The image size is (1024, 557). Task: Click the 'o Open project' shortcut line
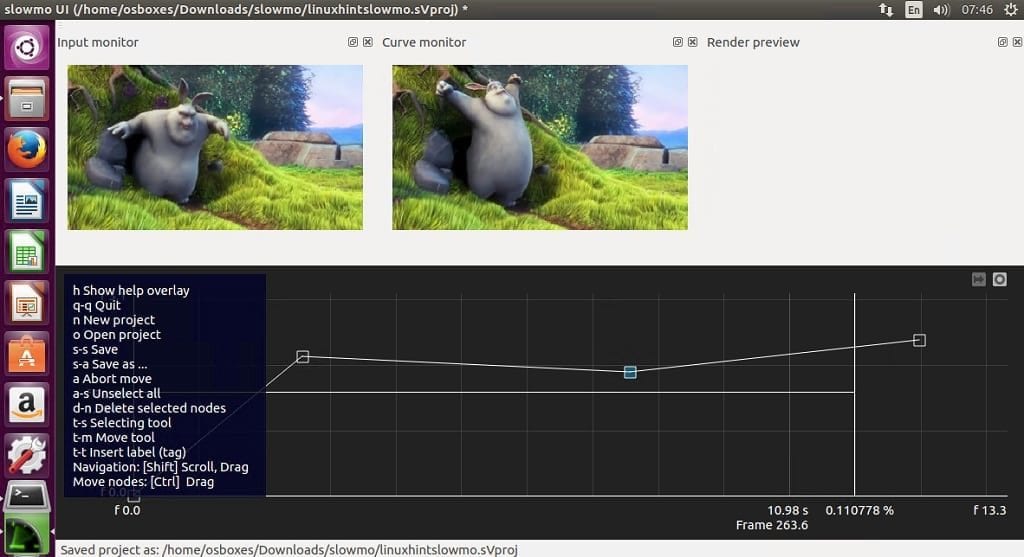[x=117, y=334]
